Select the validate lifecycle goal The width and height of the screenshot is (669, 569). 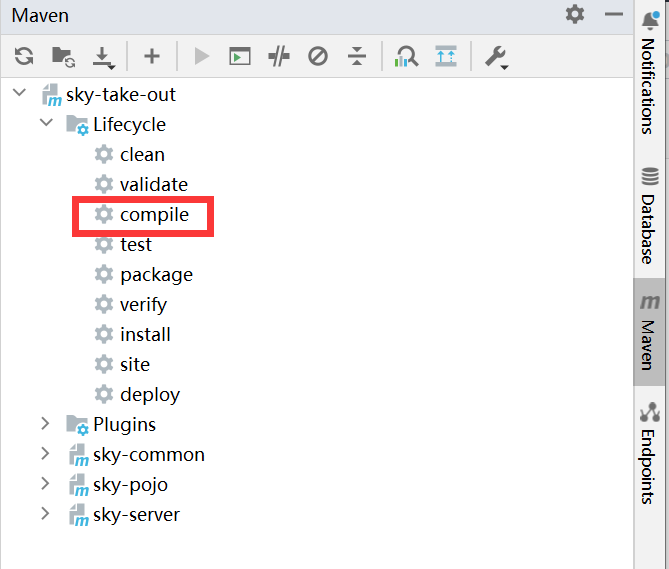141,184
